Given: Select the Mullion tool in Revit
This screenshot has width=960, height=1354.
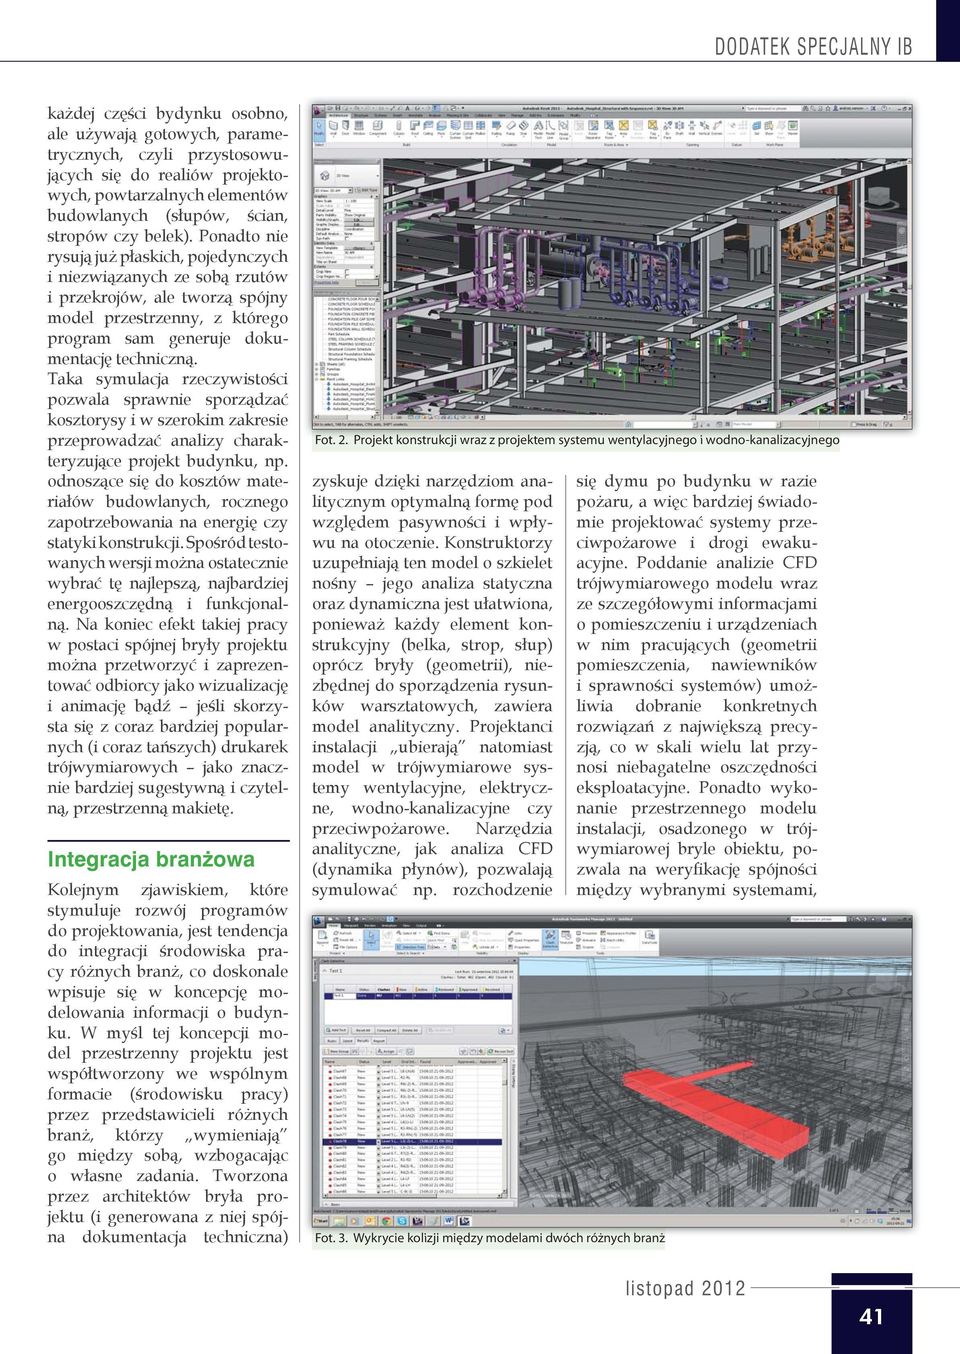Looking at the screenshot, I should [481, 127].
